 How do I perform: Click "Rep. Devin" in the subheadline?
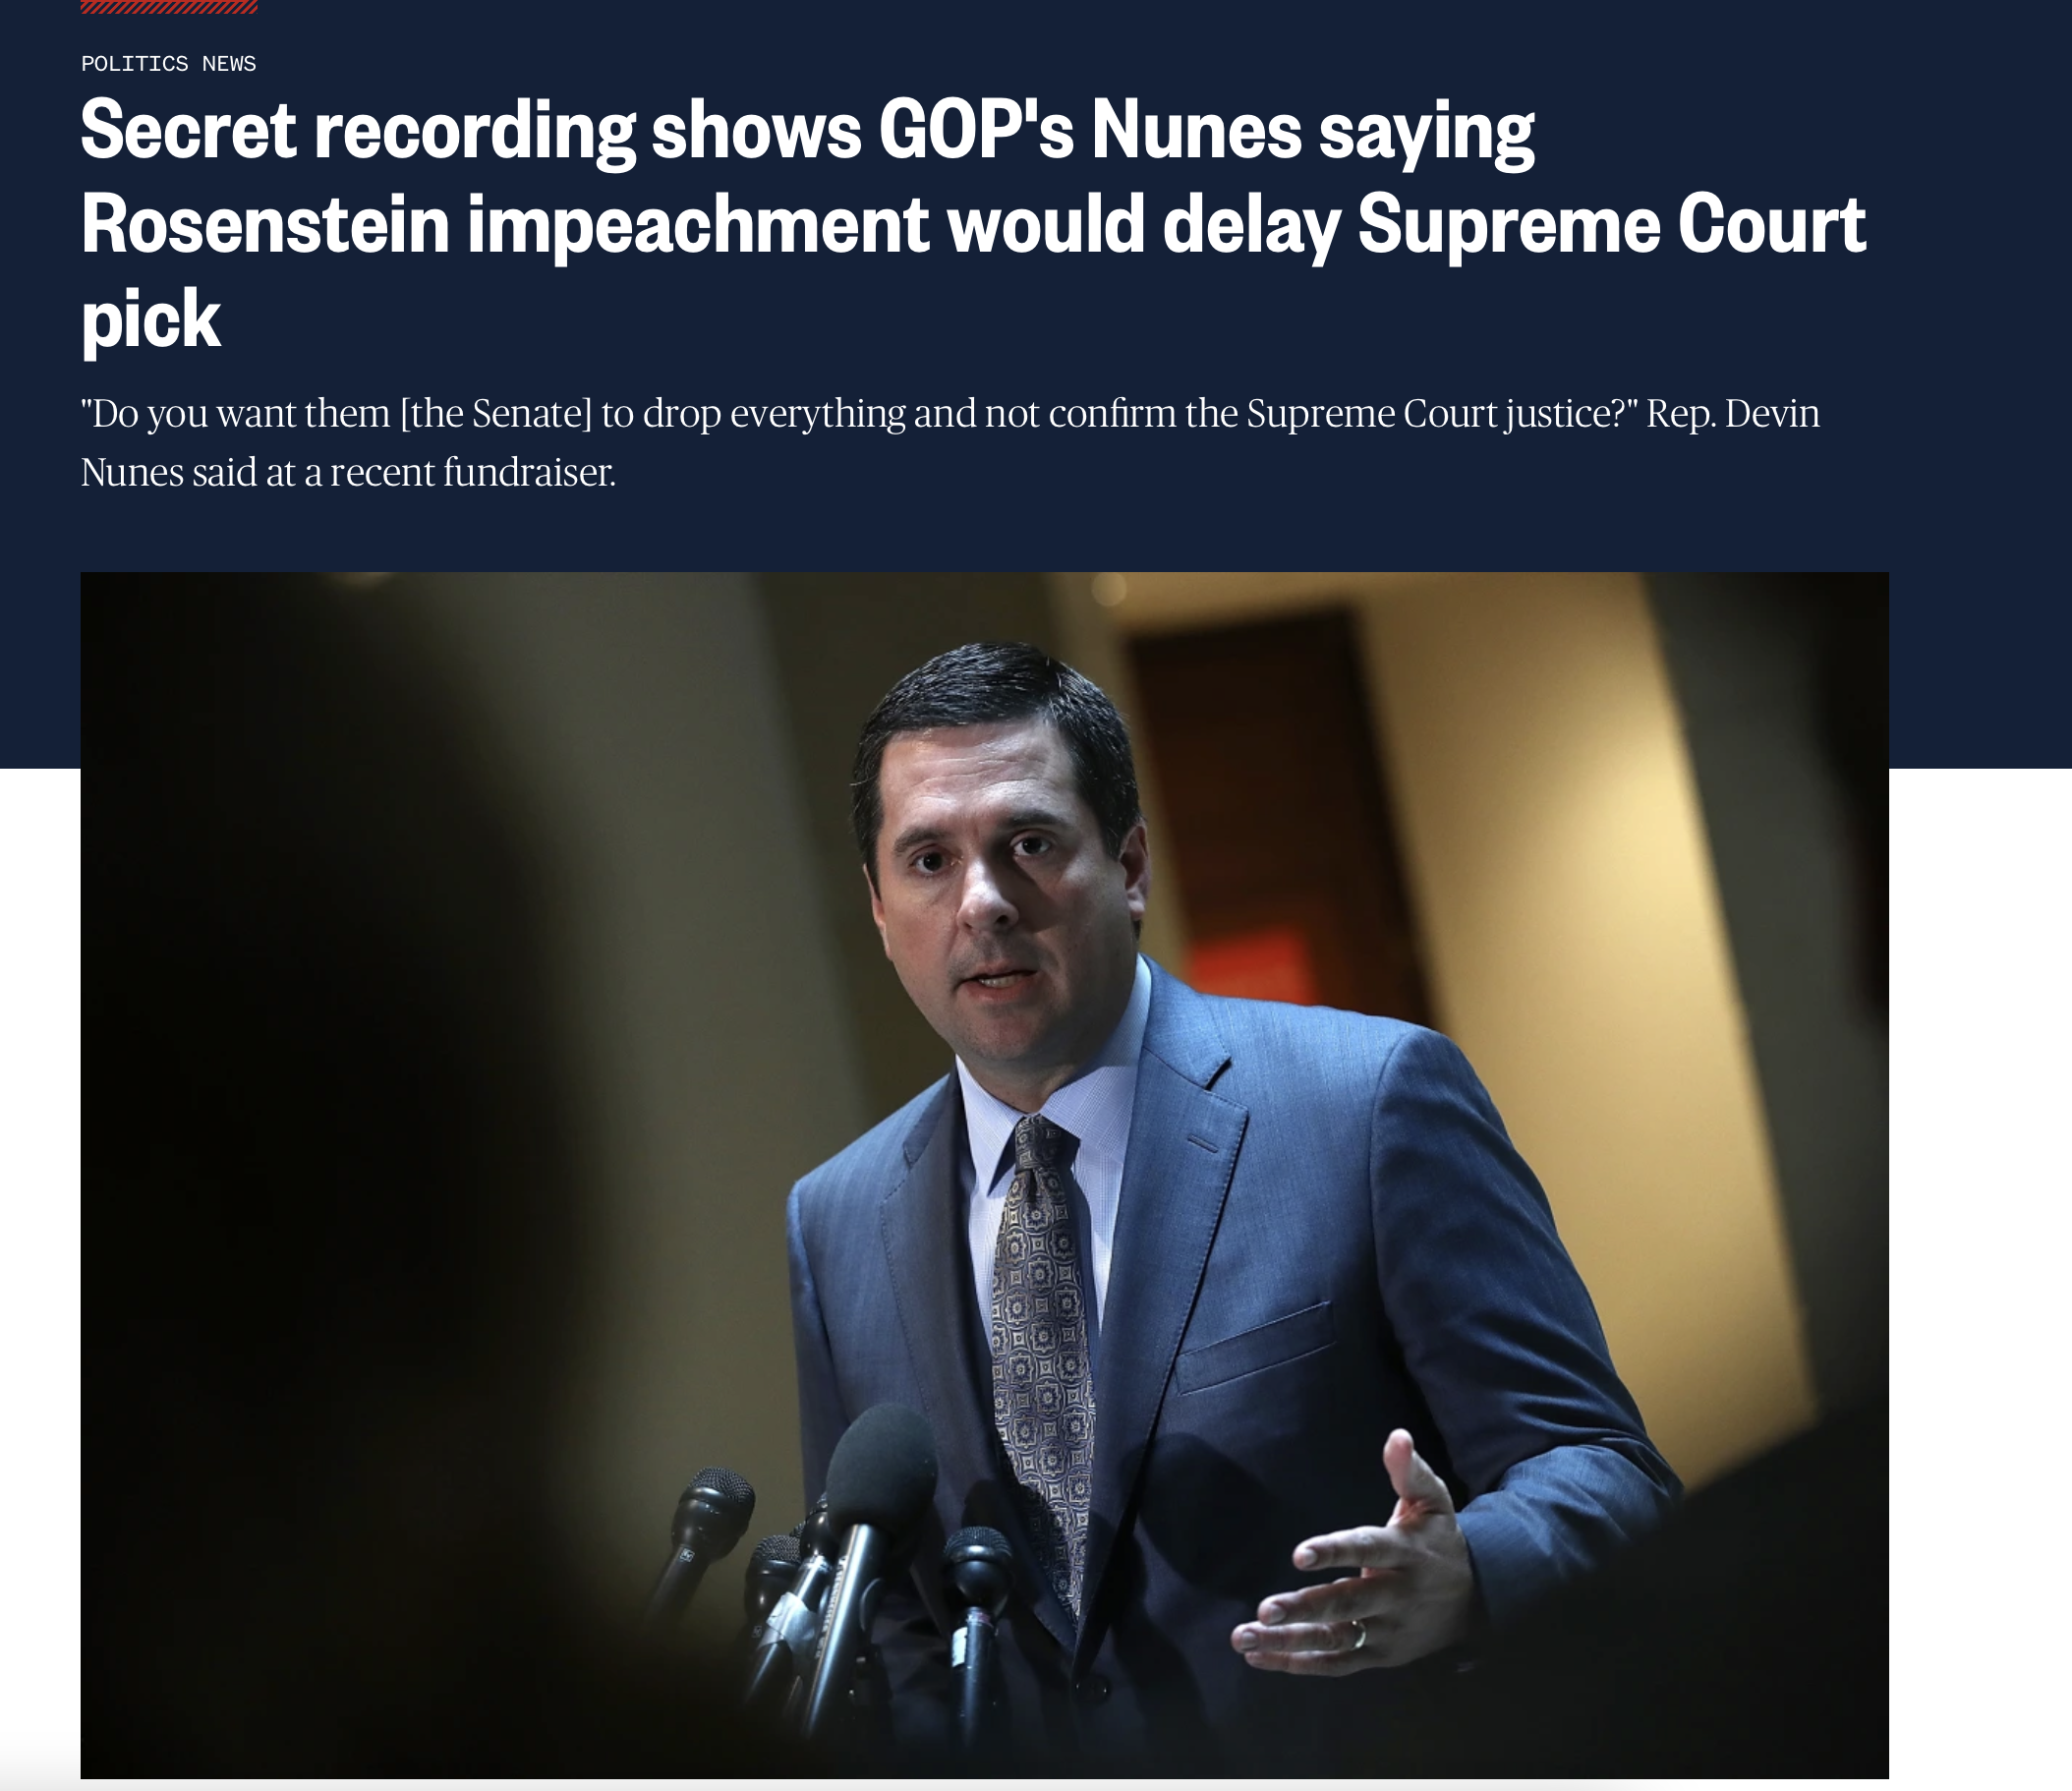pyautogui.click(x=1733, y=414)
